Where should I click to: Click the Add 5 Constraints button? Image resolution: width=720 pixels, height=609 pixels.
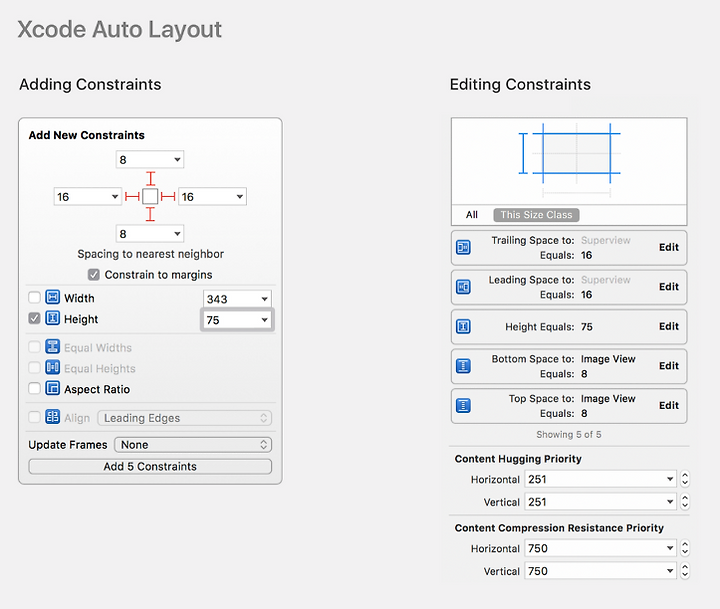point(150,467)
